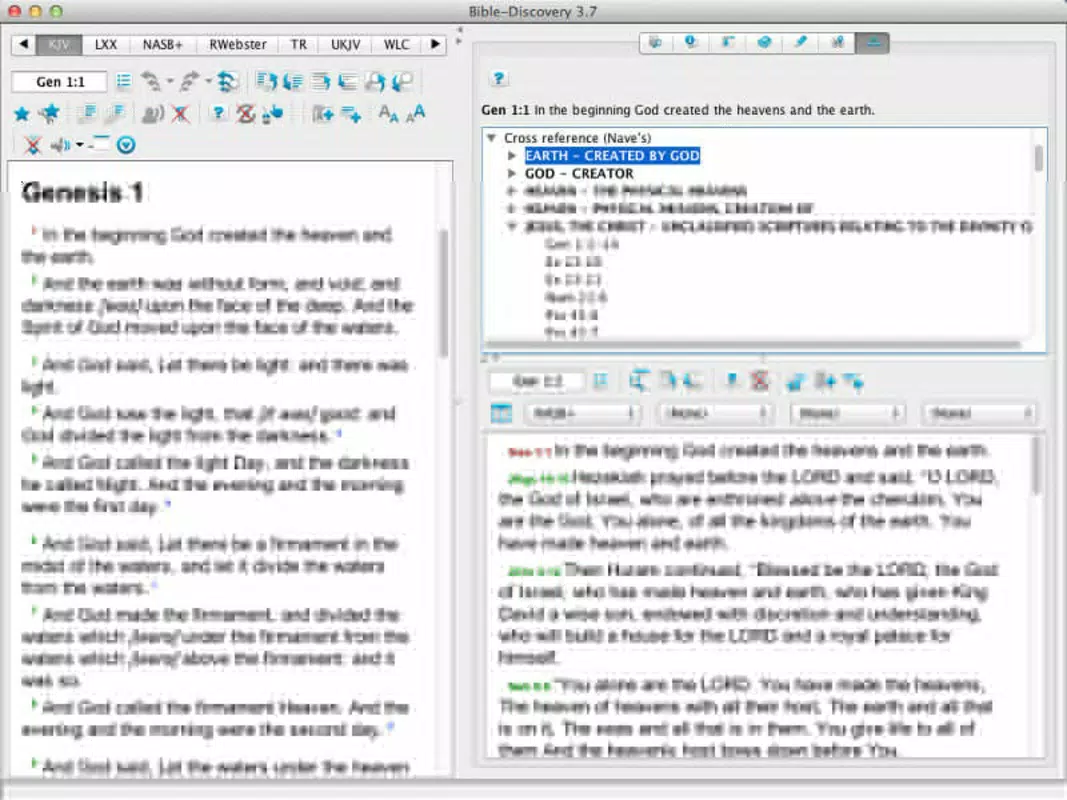The width and height of the screenshot is (1067, 800).
Task: Collapse the Cross reference (Nave's) tree
Action: pyautogui.click(x=491, y=138)
